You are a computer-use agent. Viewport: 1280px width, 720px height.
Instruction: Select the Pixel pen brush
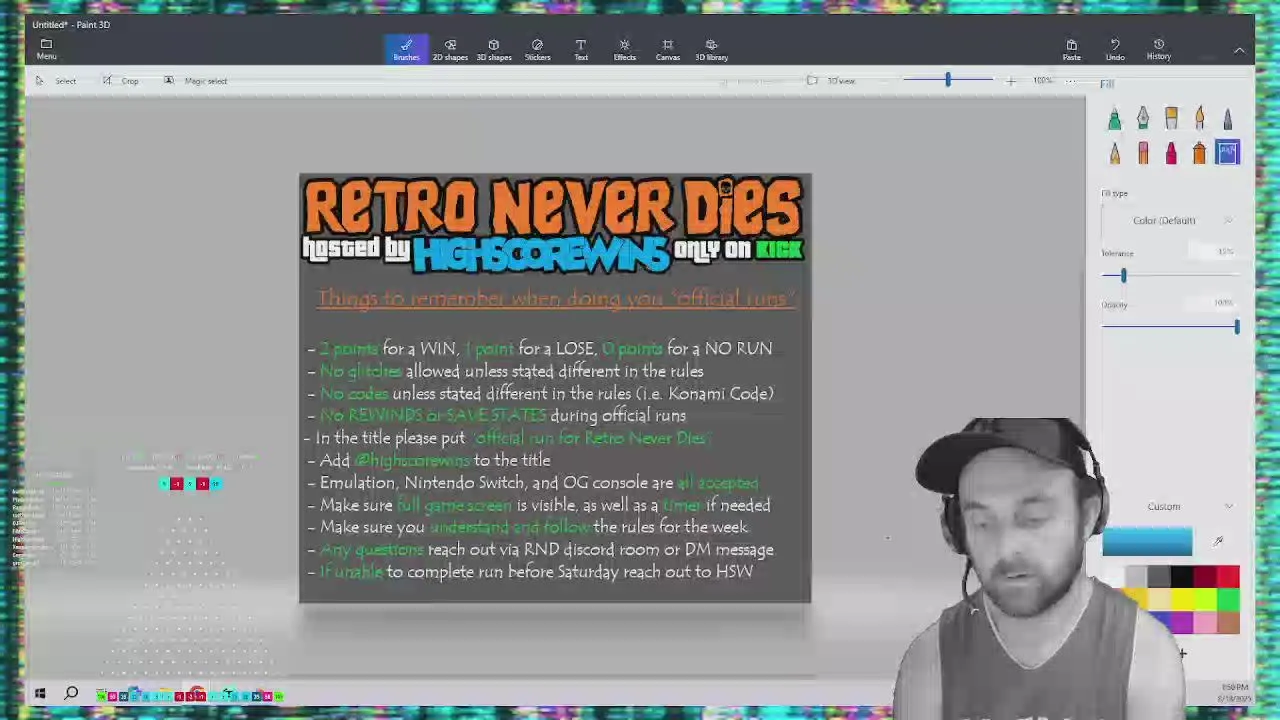click(x=1227, y=119)
